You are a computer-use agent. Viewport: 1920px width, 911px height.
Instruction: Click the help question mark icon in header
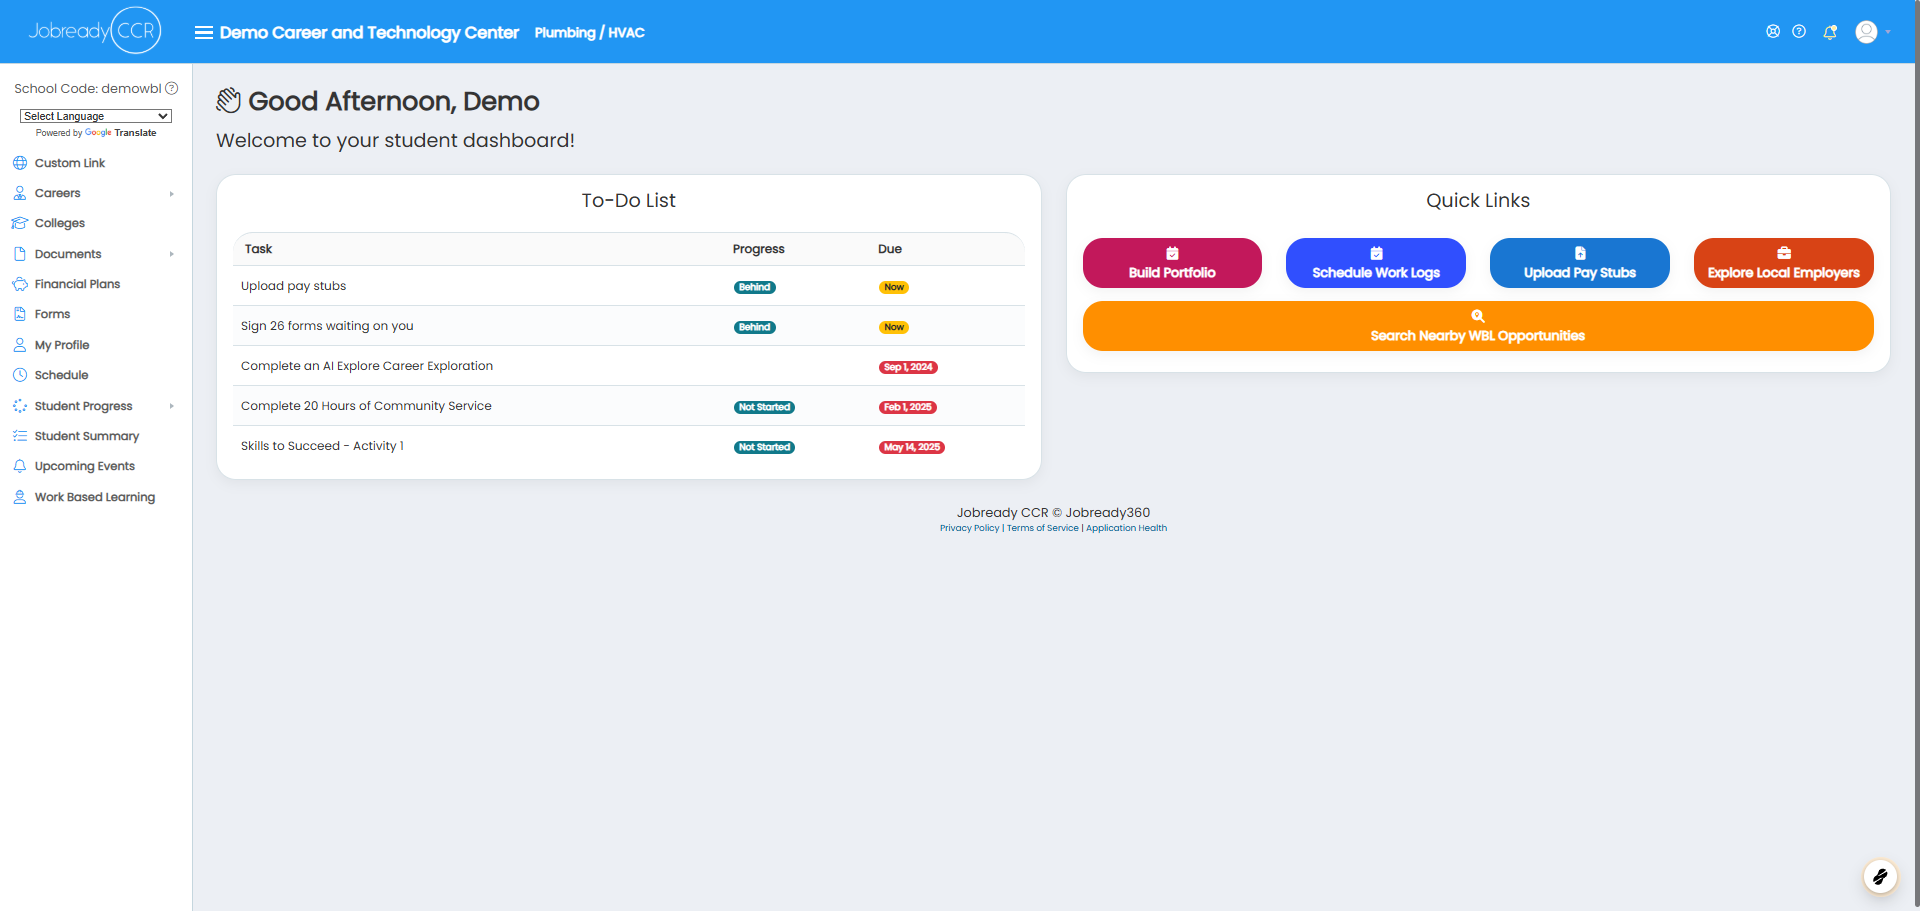click(x=1799, y=32)
